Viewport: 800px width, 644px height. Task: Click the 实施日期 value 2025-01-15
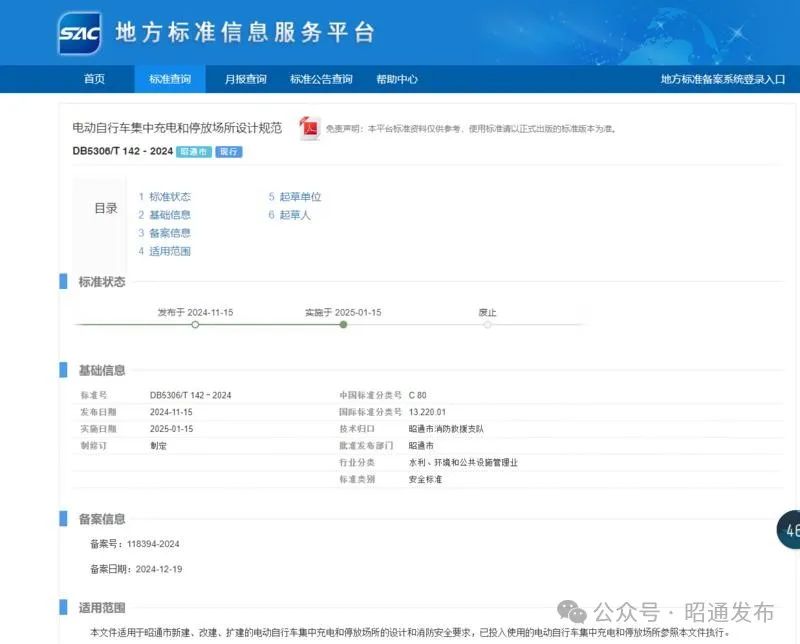pyautogui.click(x=171, y=429)
